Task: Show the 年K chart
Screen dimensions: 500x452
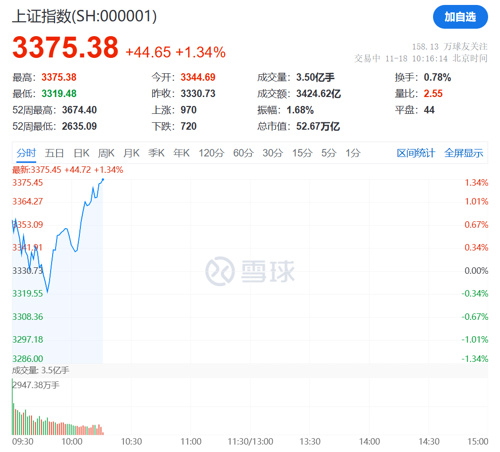Action: 181,153
